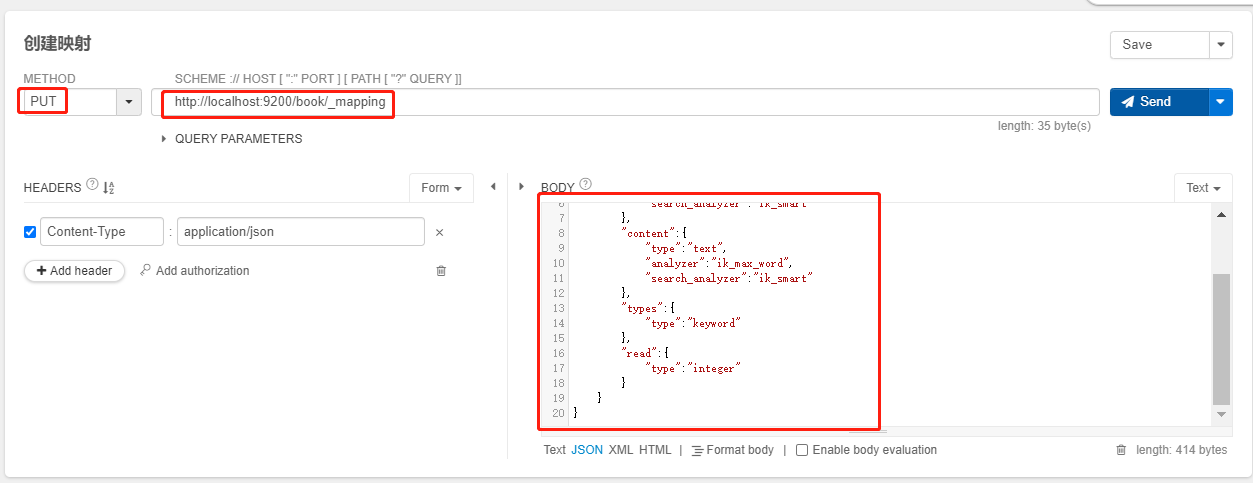Switch body format to HTML
This screenshot has height=483, width=1253.
point(655,450)
